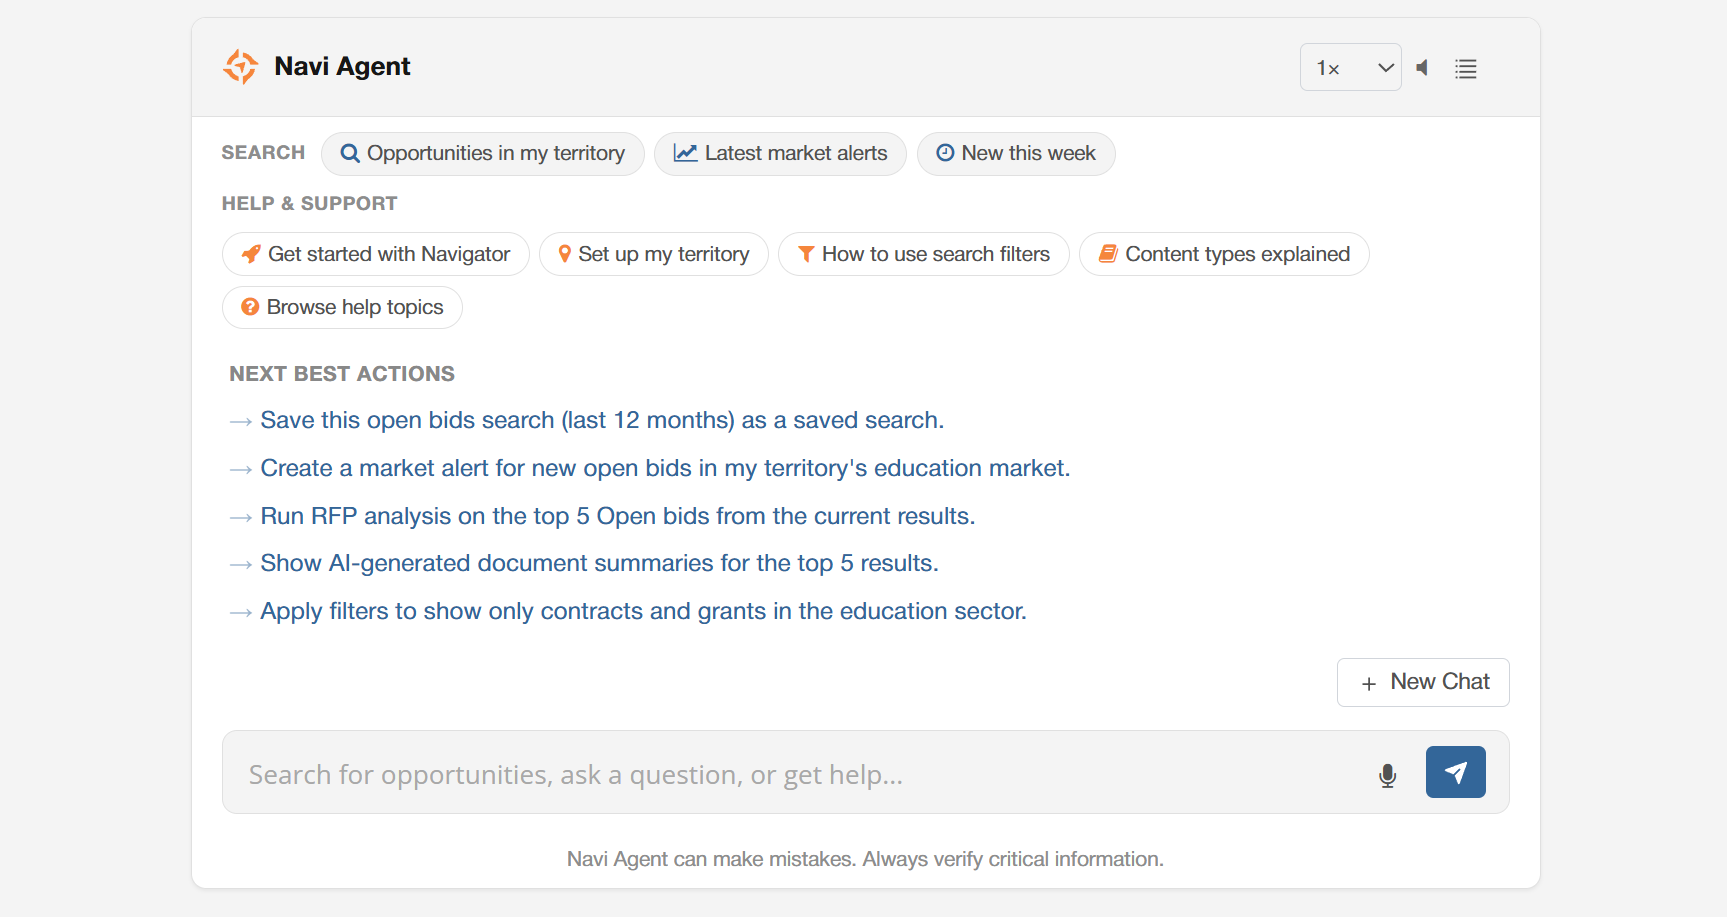Show AI-generated document summaries link

[x=599, y=564]
